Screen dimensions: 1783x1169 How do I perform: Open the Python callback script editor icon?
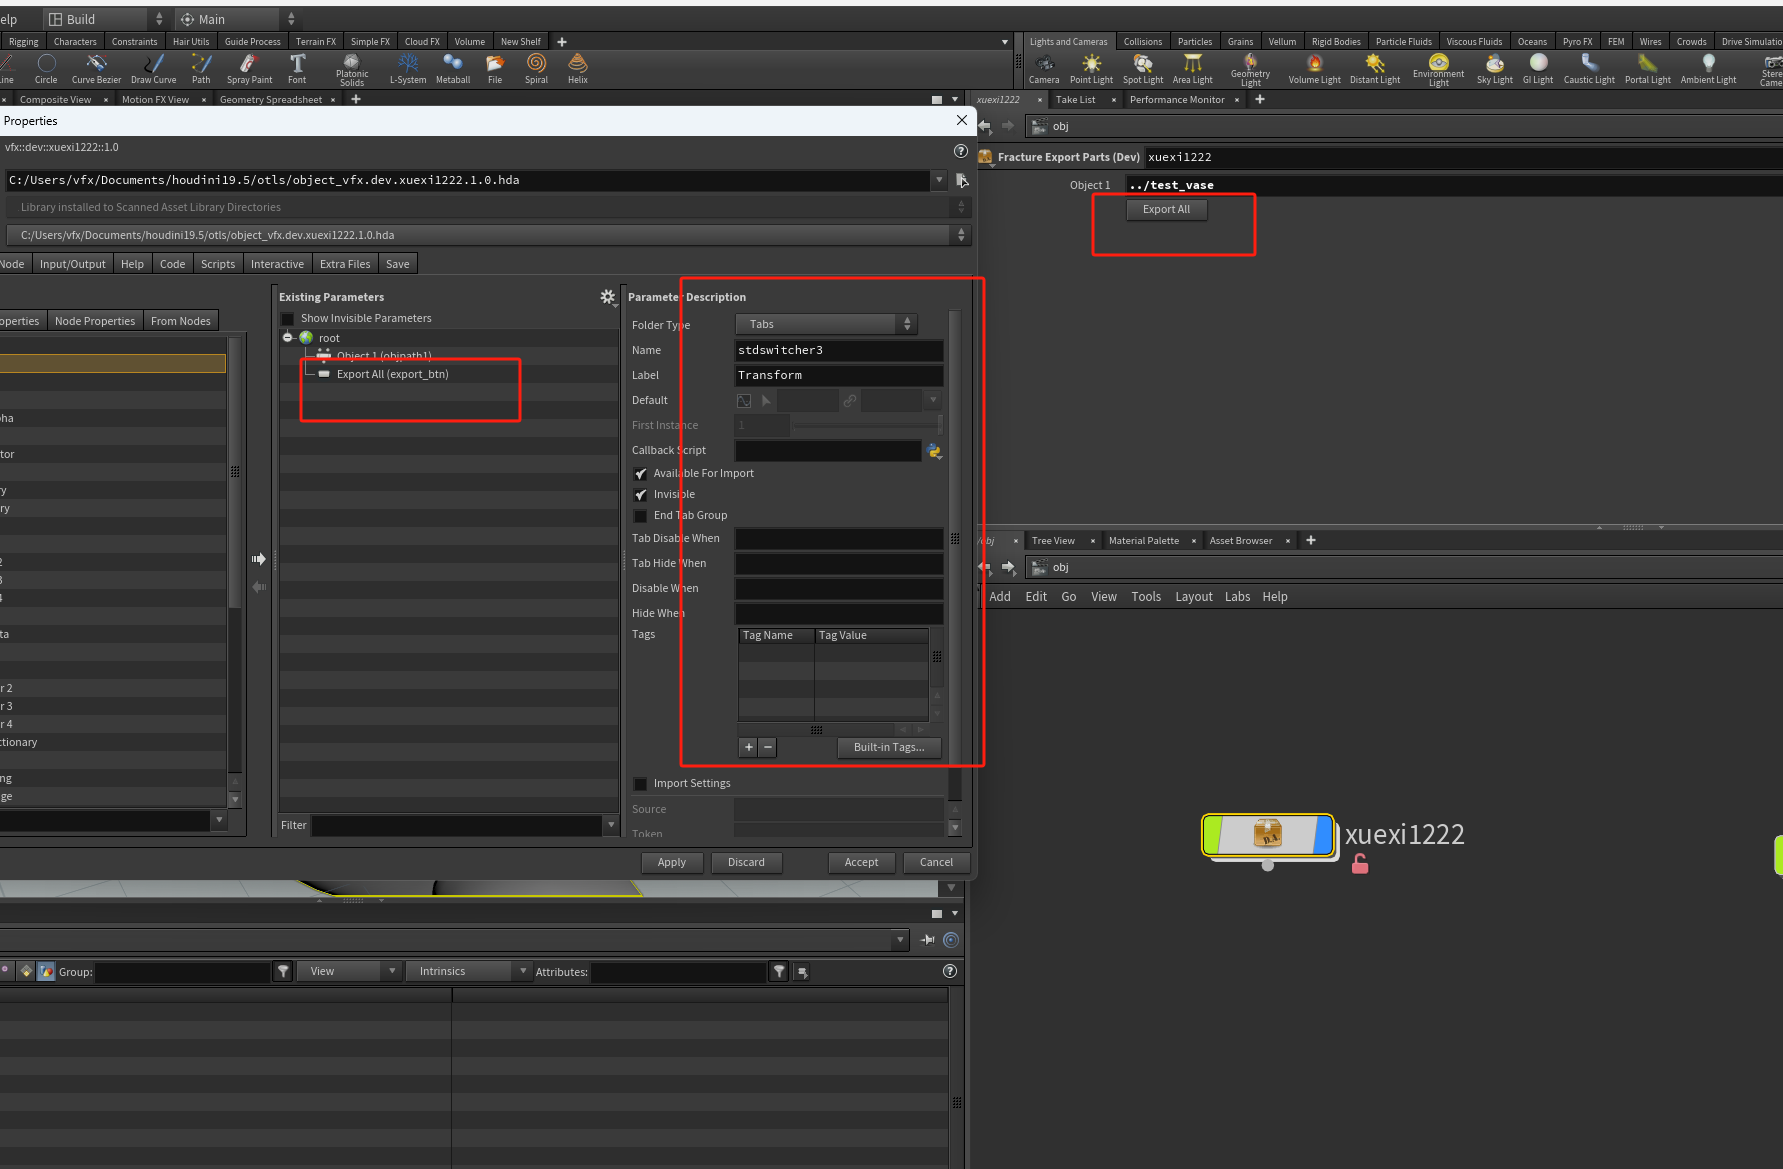934,451
